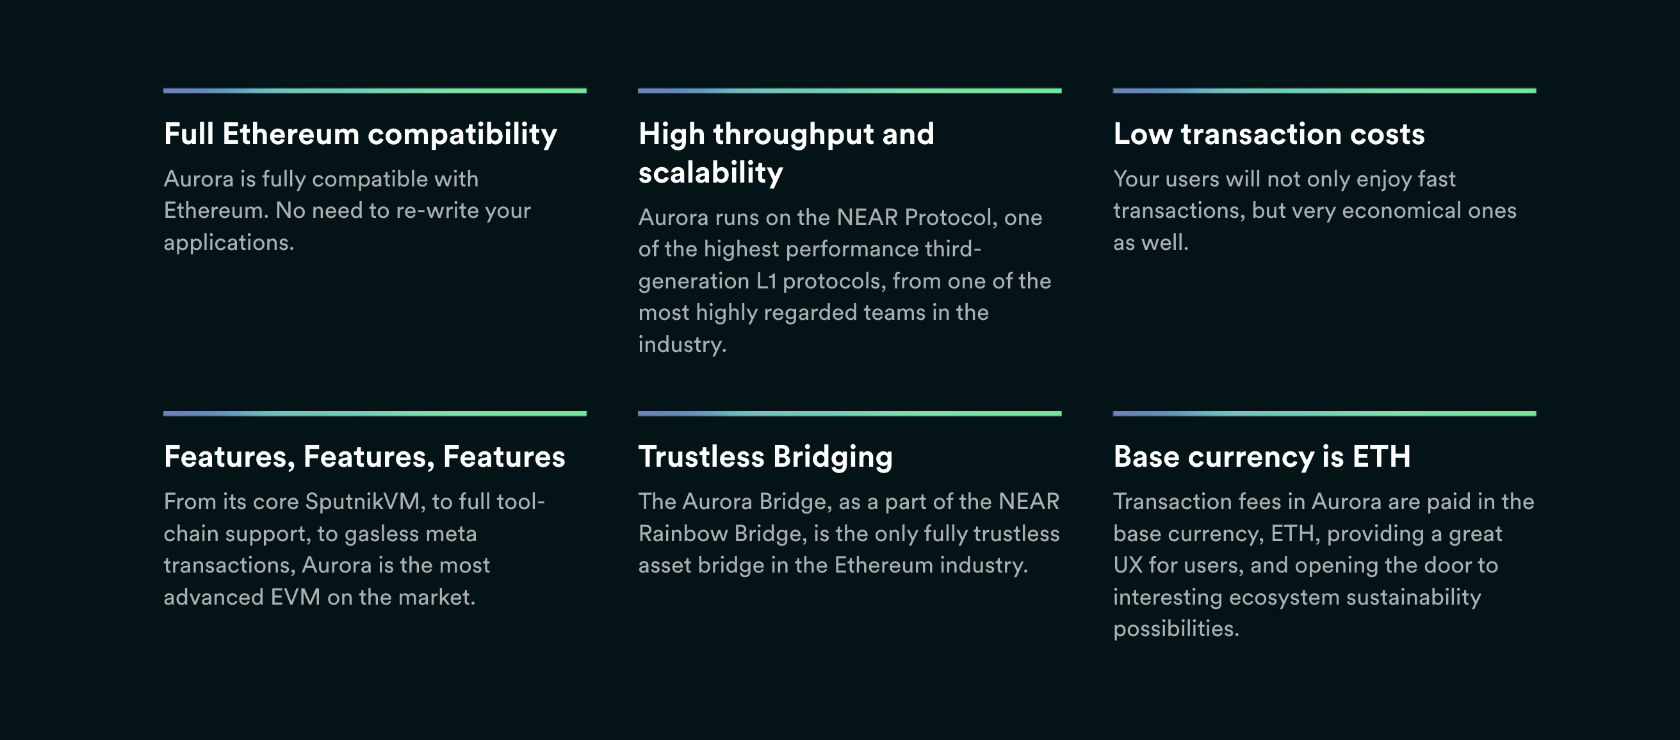Click the paragraph about transaction fees in ETH
Screen dimensions: 1680x740
(1324, 565)
